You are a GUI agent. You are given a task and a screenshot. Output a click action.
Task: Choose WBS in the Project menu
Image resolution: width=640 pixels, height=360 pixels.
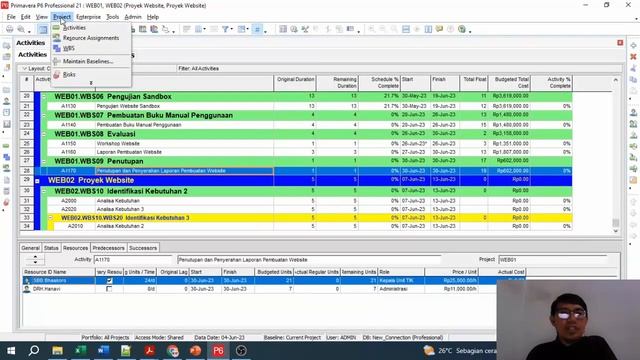pyautogui.click(x=91, y=48)
